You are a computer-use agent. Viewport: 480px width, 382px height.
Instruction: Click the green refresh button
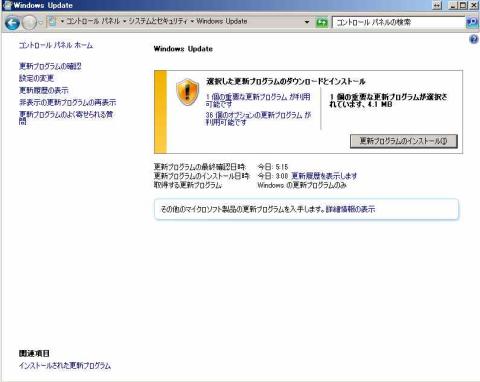coord(322,22)
